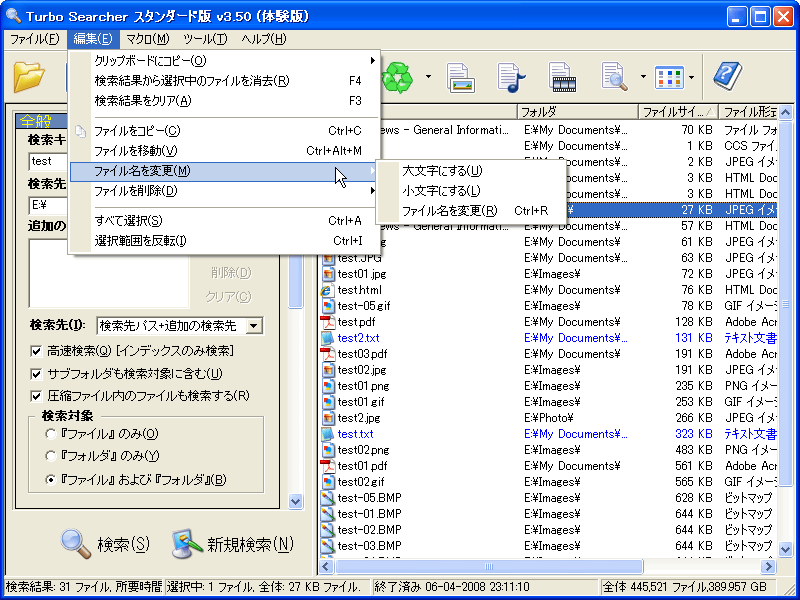
Task: Sort by フォルダ column header
Action: point(577,111)
